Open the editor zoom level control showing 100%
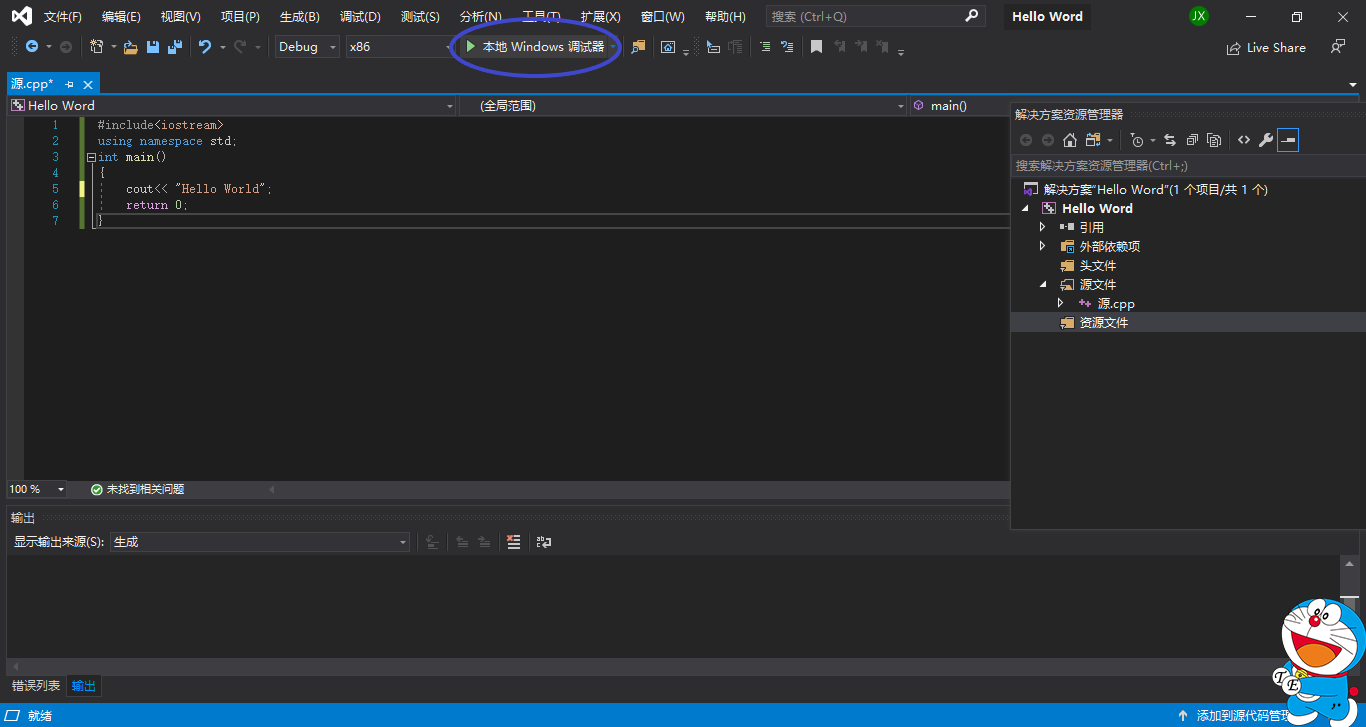 pos(37,489)
